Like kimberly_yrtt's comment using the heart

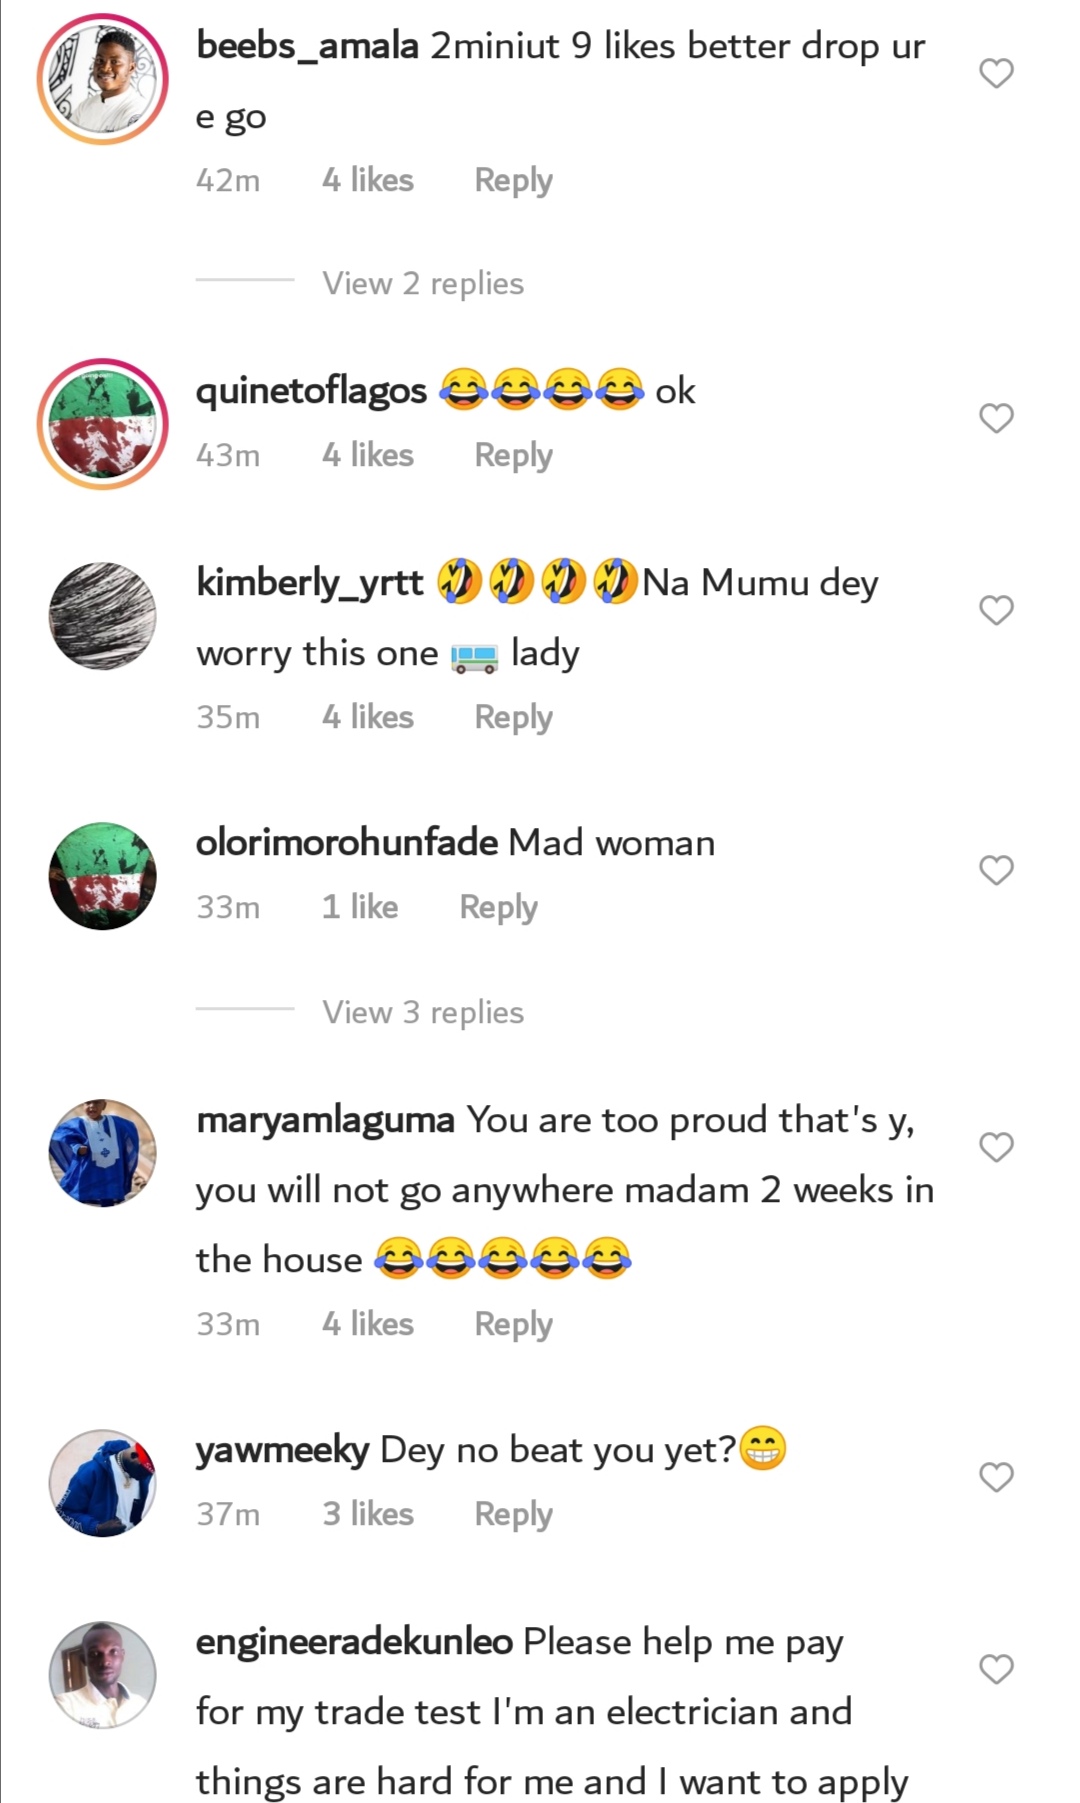[996, 610]
